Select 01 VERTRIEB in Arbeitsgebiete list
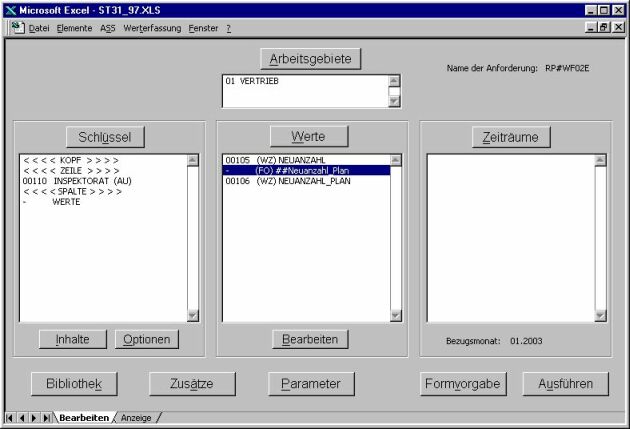This screenshot has width=630, height=429. coord(258,81)
